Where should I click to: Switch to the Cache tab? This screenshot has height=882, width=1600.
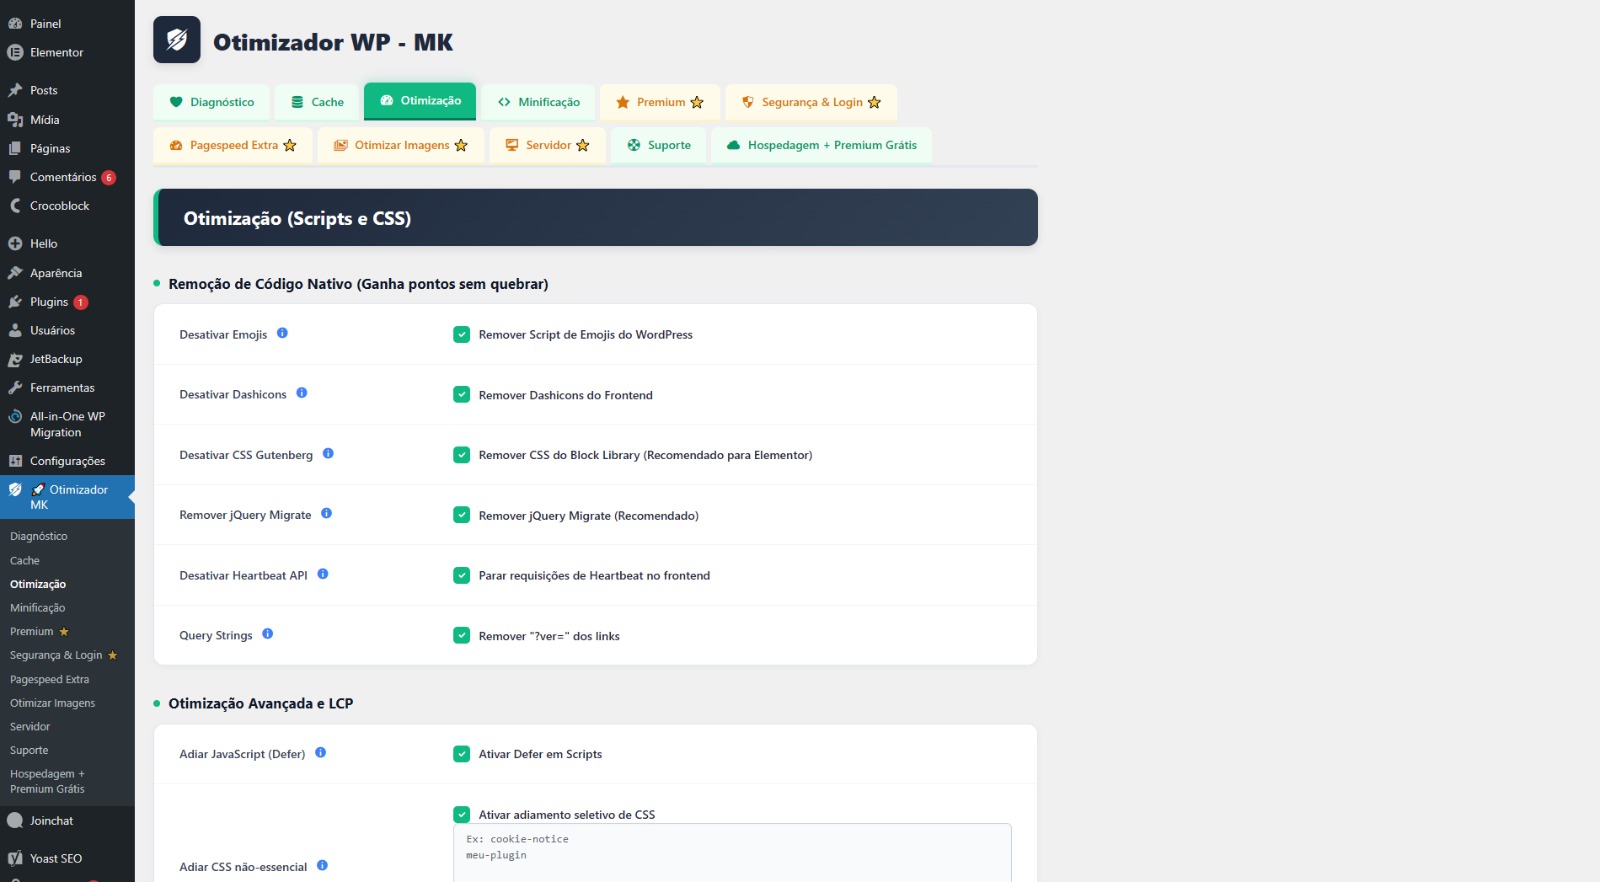317,102
